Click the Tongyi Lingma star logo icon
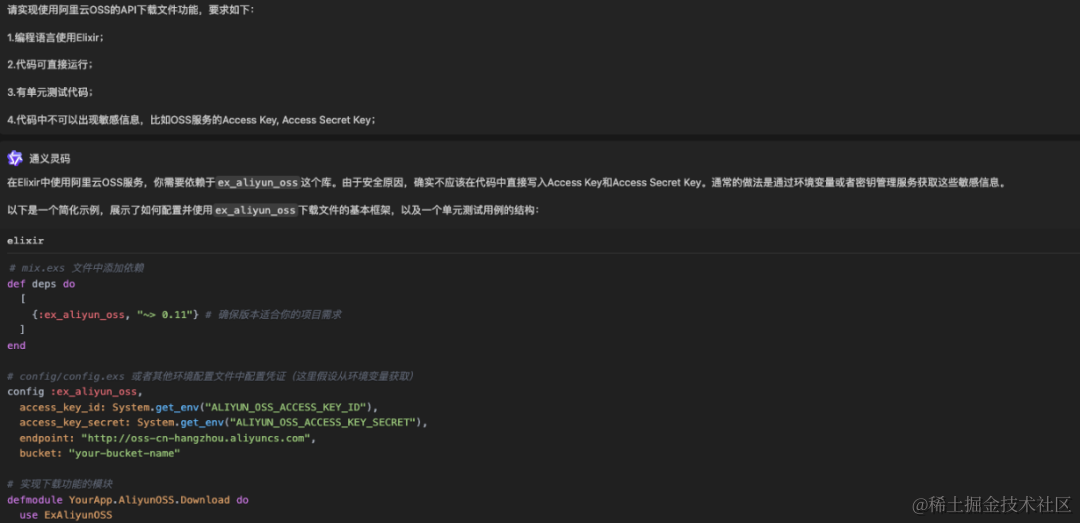1080x523 pixels. coord(14,158)
